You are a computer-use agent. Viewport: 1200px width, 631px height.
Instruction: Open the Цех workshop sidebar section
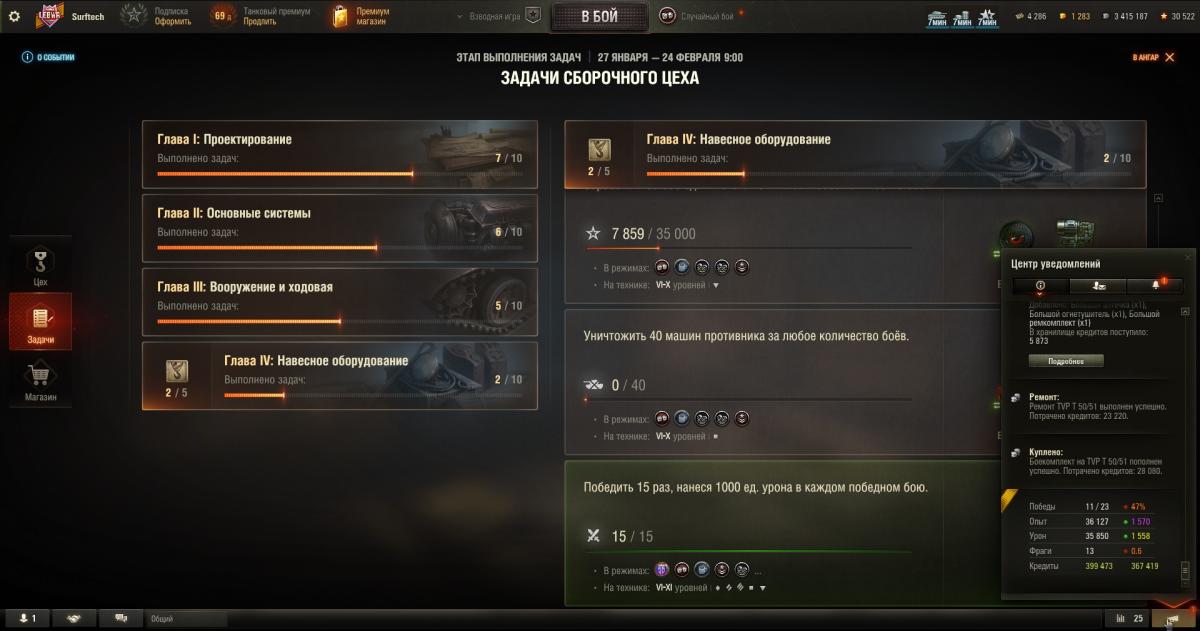click(x=40, y=266)
